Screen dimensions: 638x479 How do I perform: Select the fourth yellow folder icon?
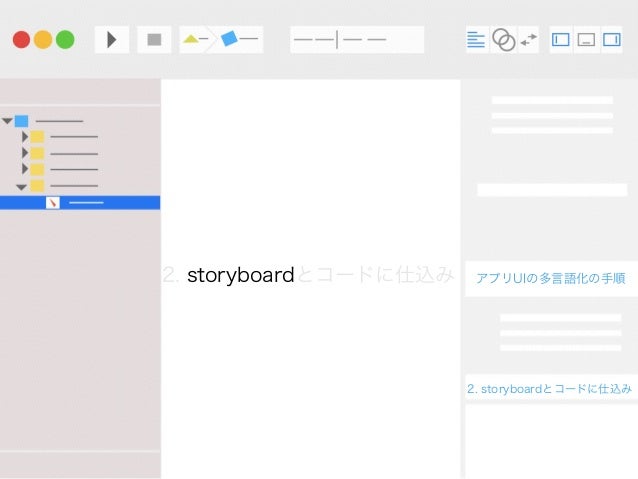37,186
